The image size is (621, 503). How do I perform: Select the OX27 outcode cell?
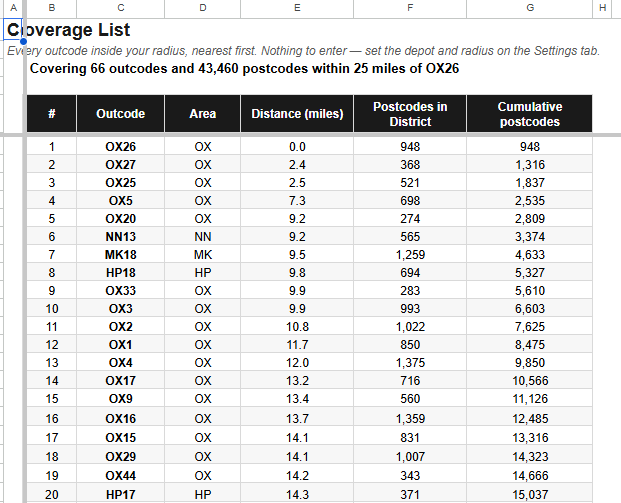point(120,164)
